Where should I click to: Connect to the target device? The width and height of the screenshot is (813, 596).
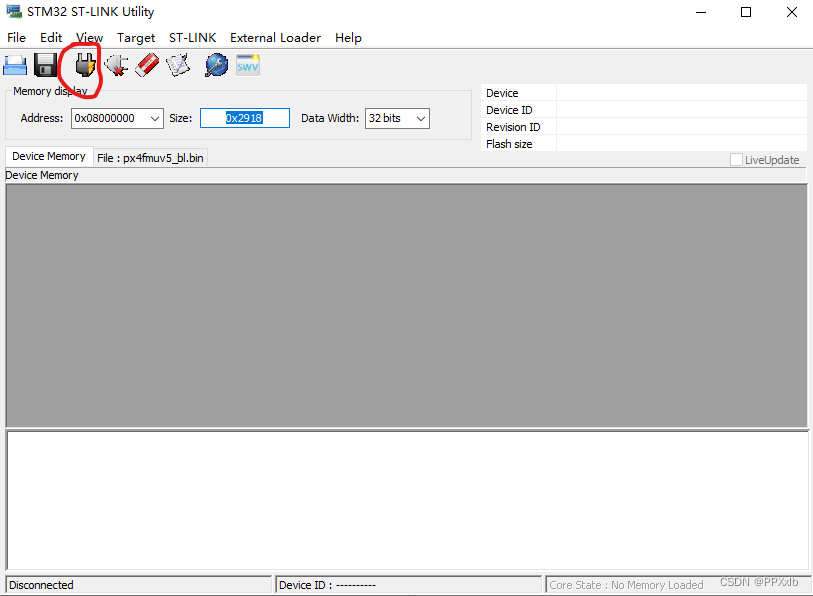point(84,64)
